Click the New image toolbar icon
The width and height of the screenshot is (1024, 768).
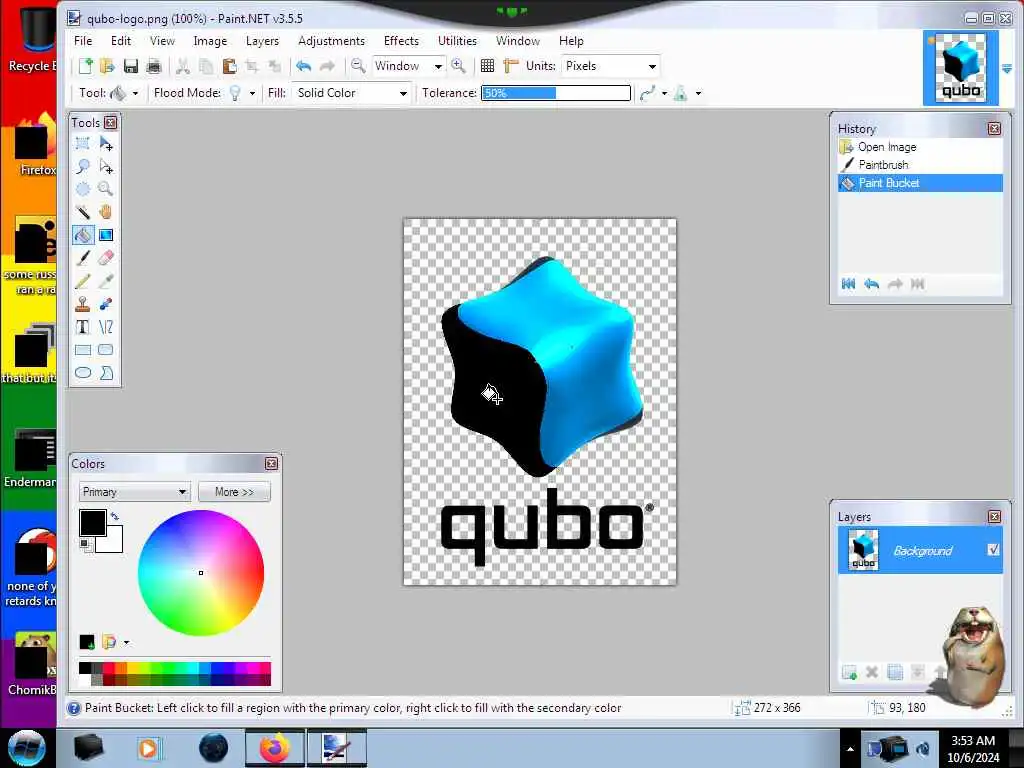(x=85, y=66)
